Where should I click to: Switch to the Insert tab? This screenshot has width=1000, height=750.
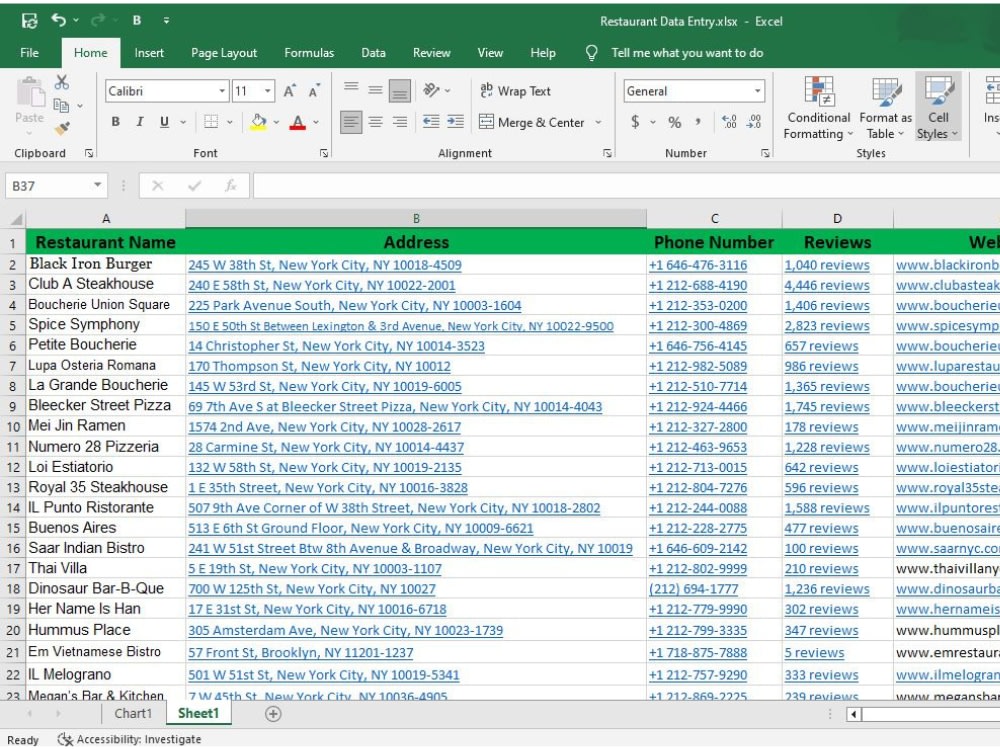149,53
